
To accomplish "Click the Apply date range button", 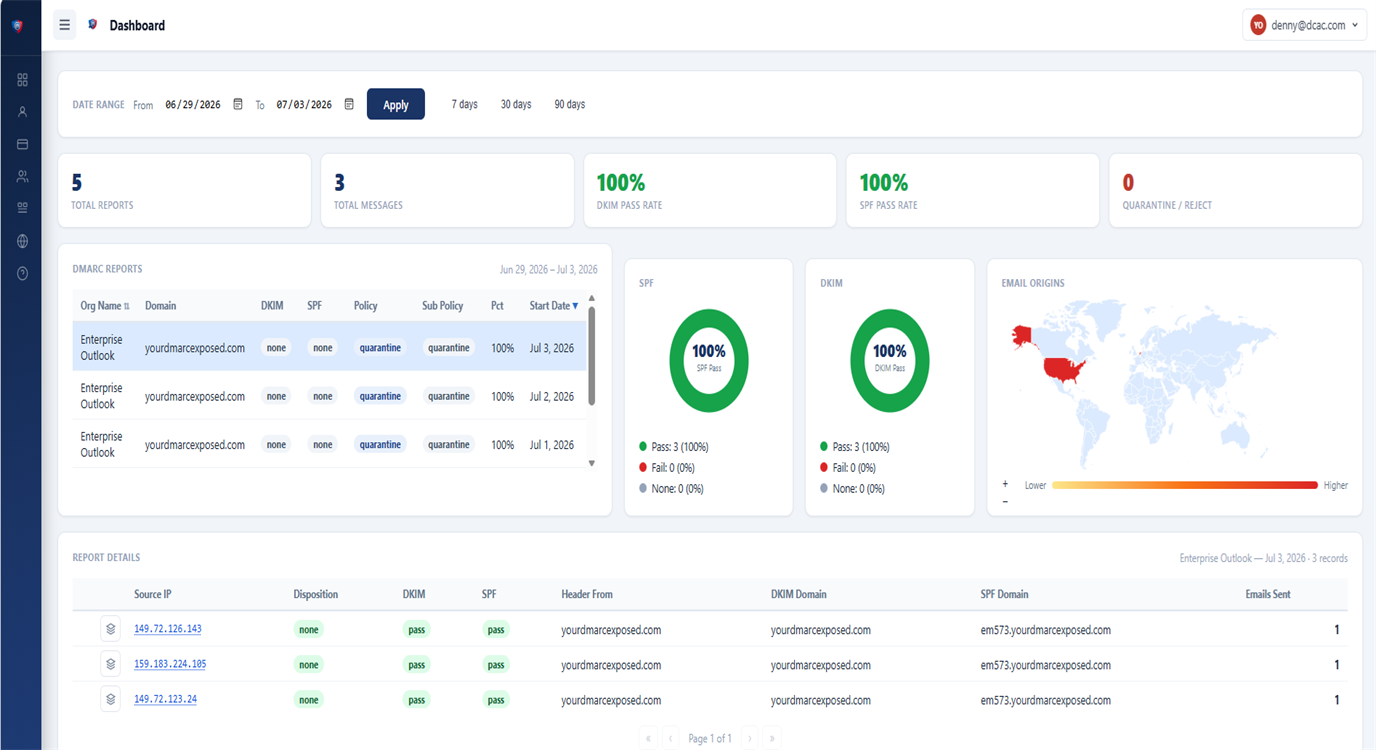I will pos(396,104).
